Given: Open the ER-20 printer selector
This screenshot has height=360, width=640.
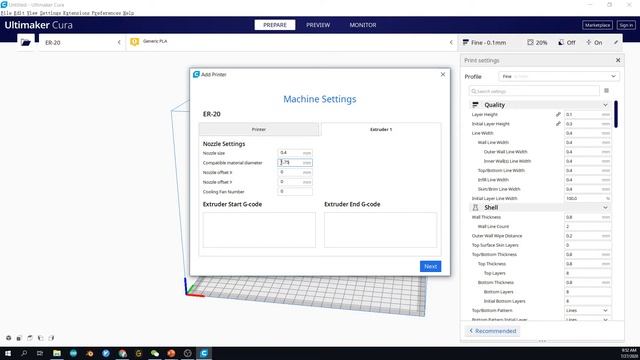Looking at the screenshot, I should click(82, 42).
